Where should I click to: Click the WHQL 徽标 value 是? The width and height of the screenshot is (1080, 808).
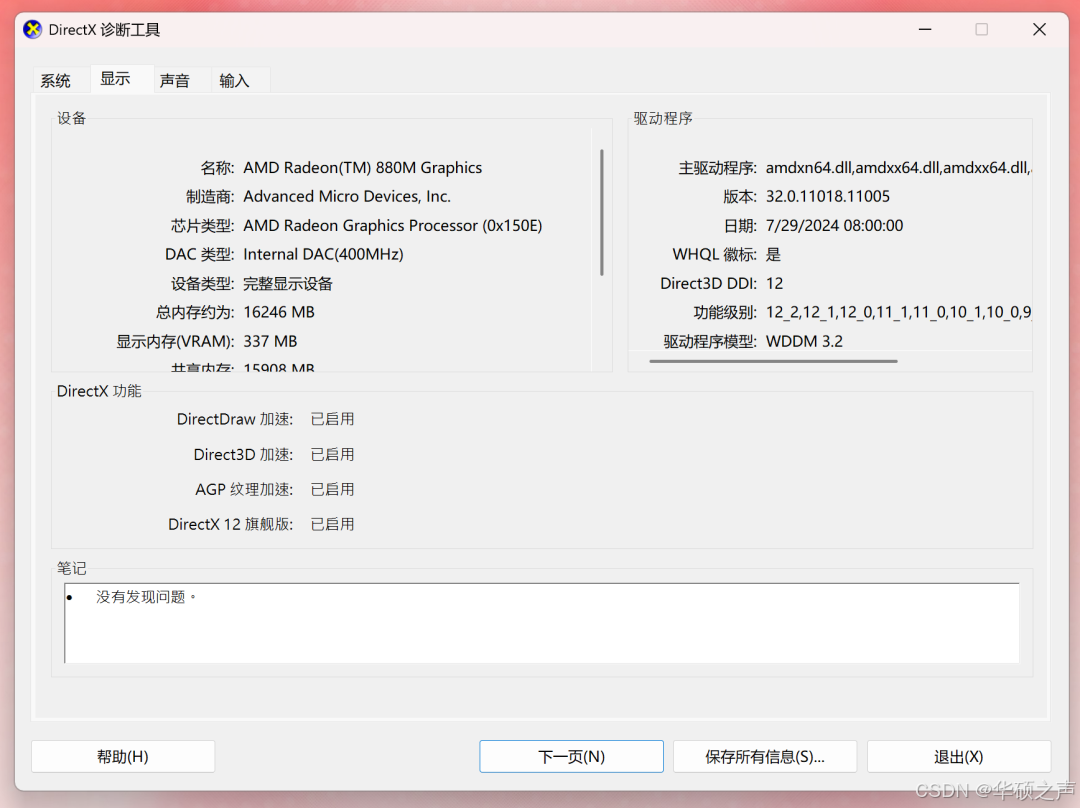tap(773, 255)
